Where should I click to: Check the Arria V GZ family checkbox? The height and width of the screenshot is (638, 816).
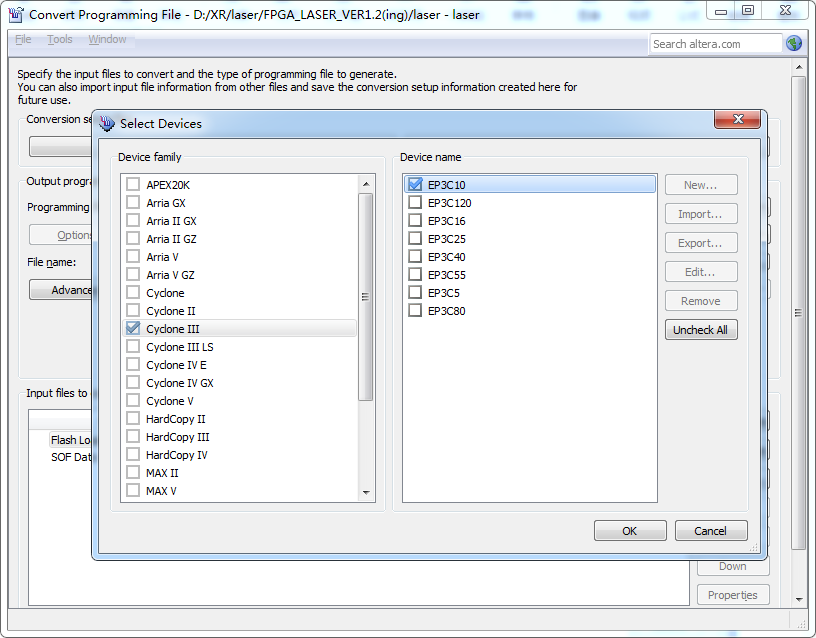(x=133, y=274)
